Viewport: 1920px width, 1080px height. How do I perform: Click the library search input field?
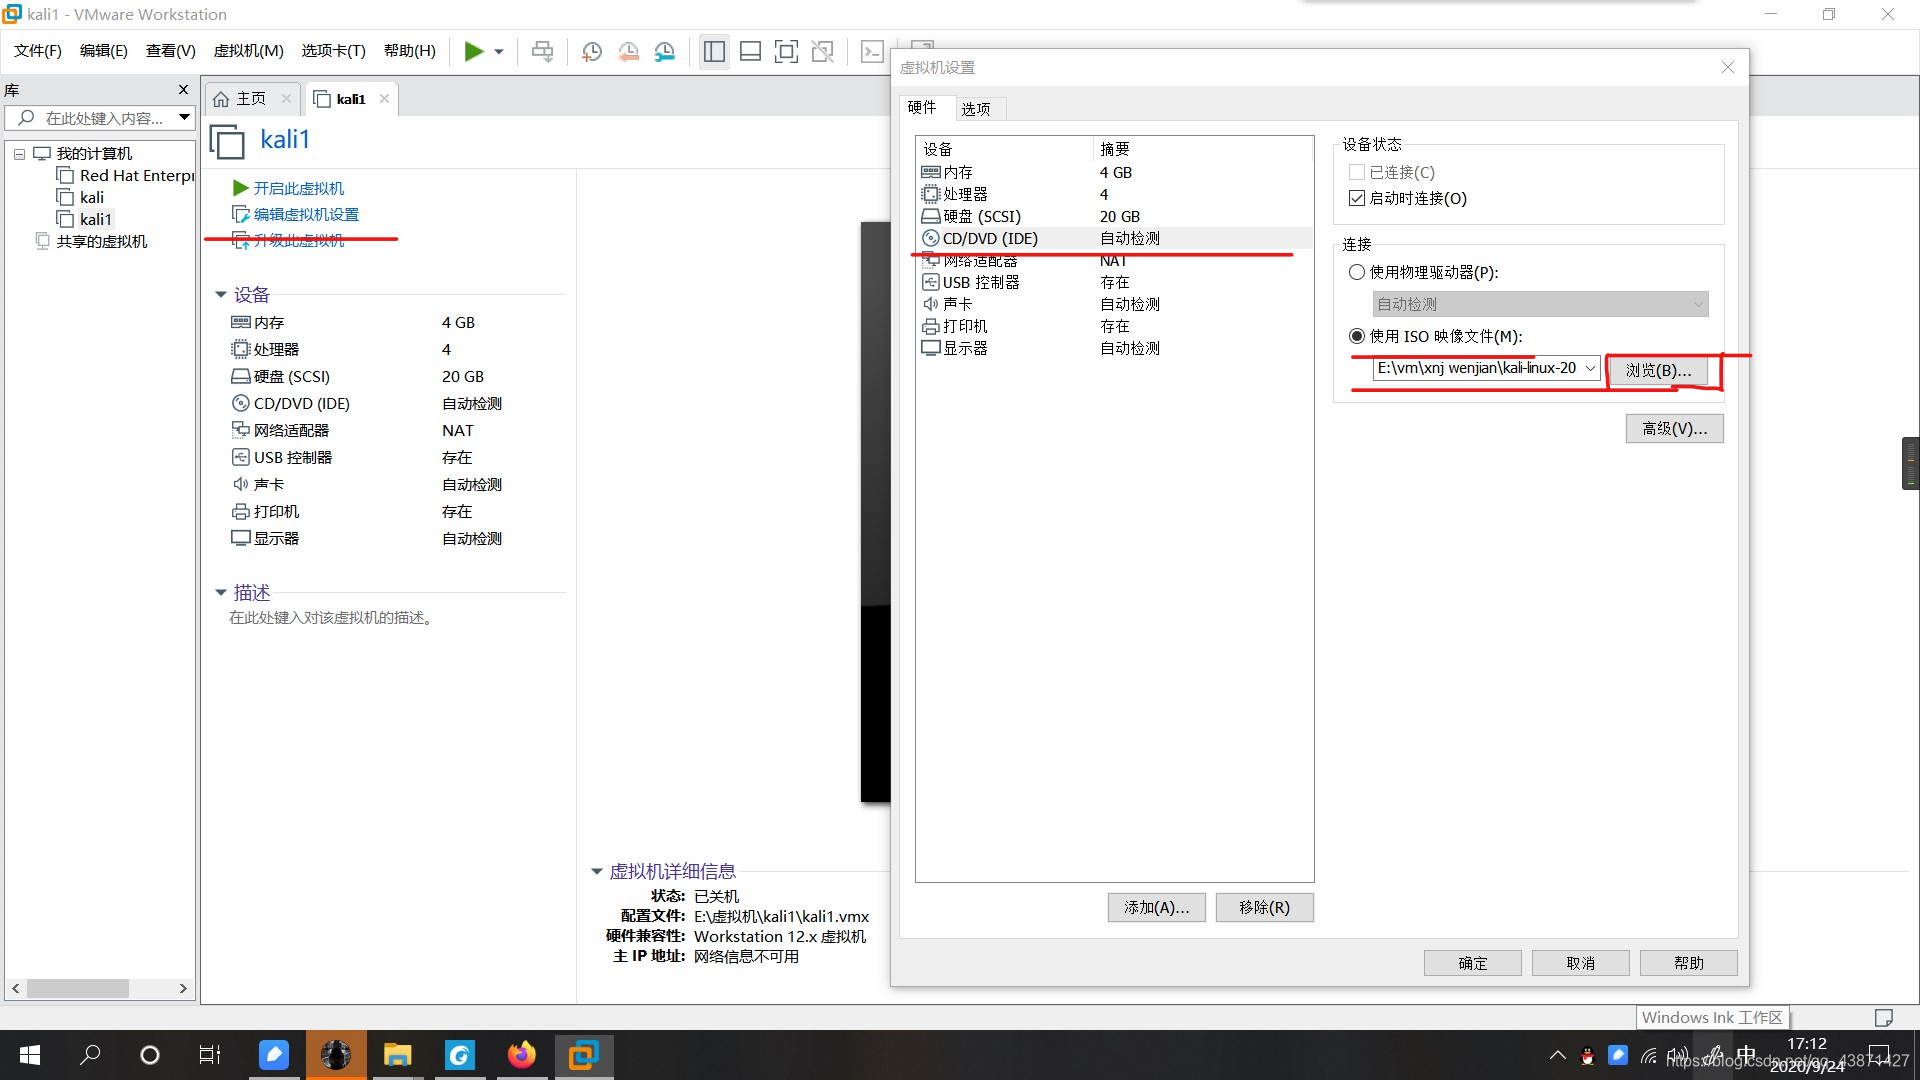point(98,118)
